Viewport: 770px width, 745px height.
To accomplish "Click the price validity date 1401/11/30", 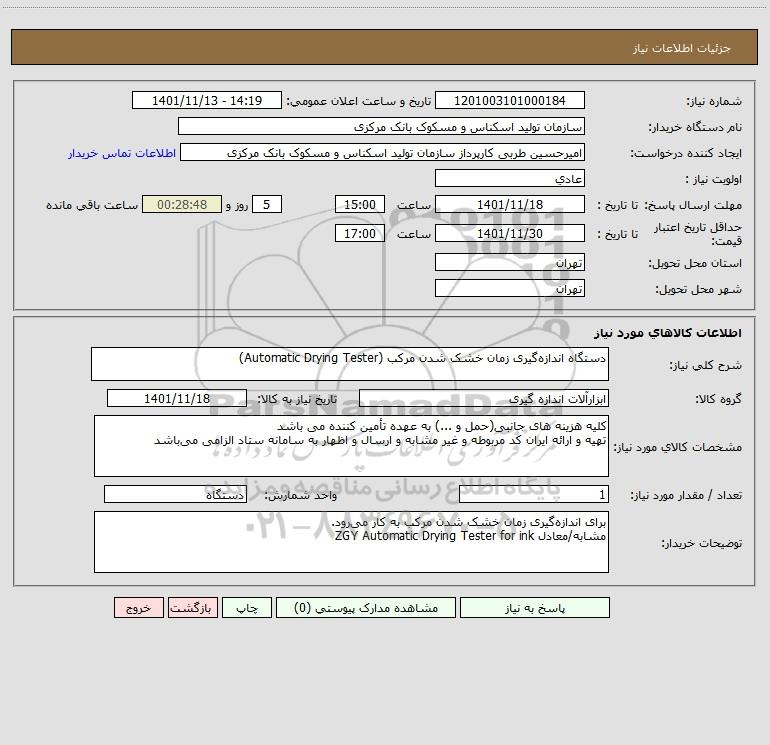I will [510, 233].
